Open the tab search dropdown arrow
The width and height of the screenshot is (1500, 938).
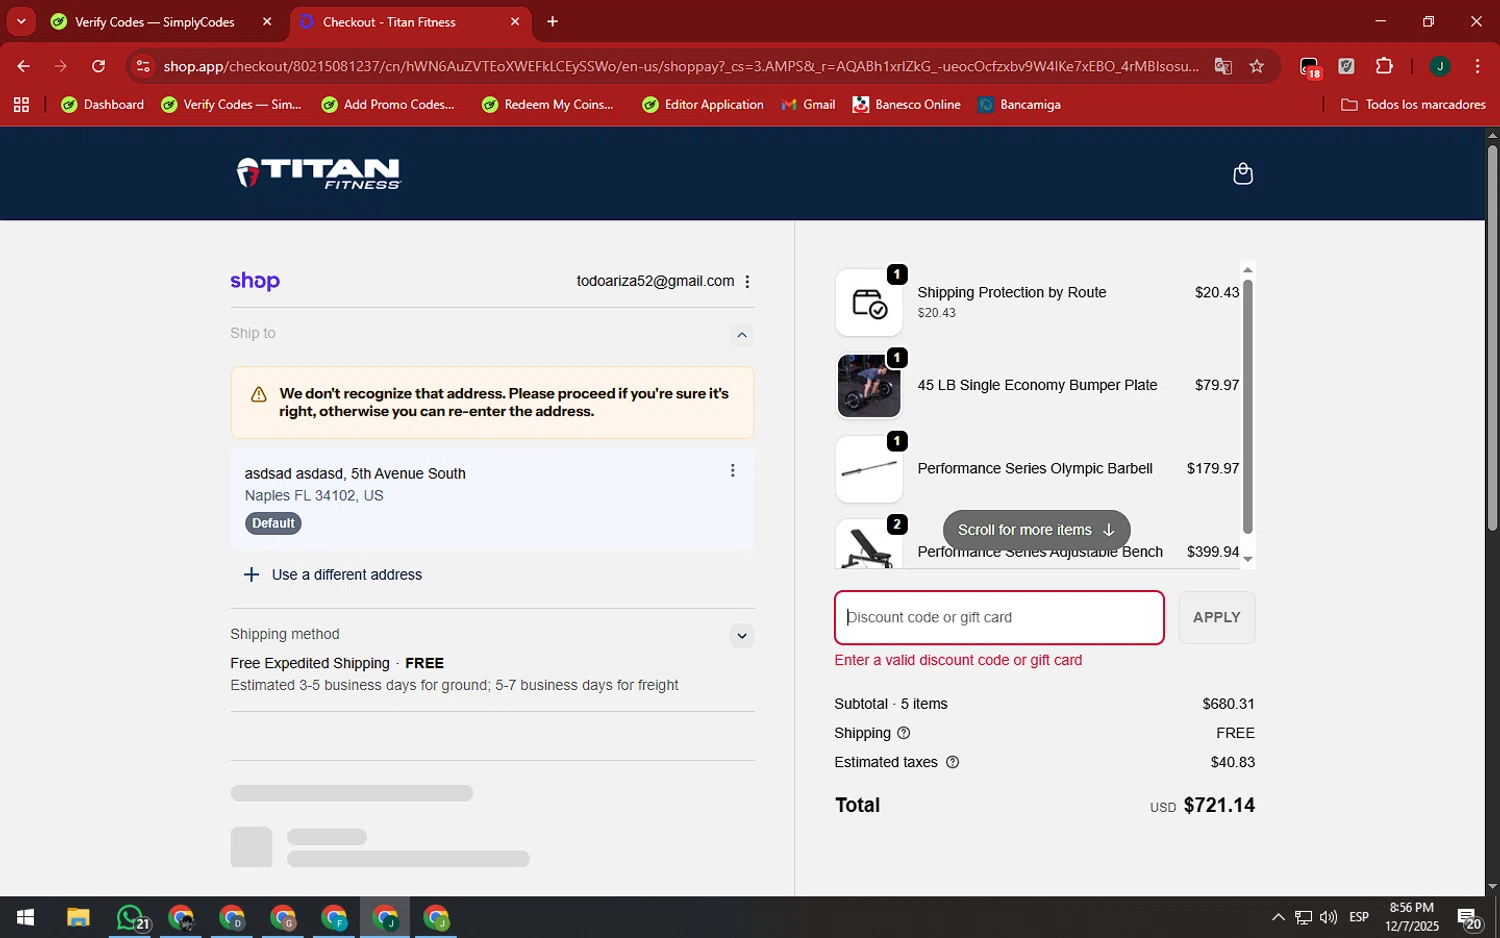(21, 21)
